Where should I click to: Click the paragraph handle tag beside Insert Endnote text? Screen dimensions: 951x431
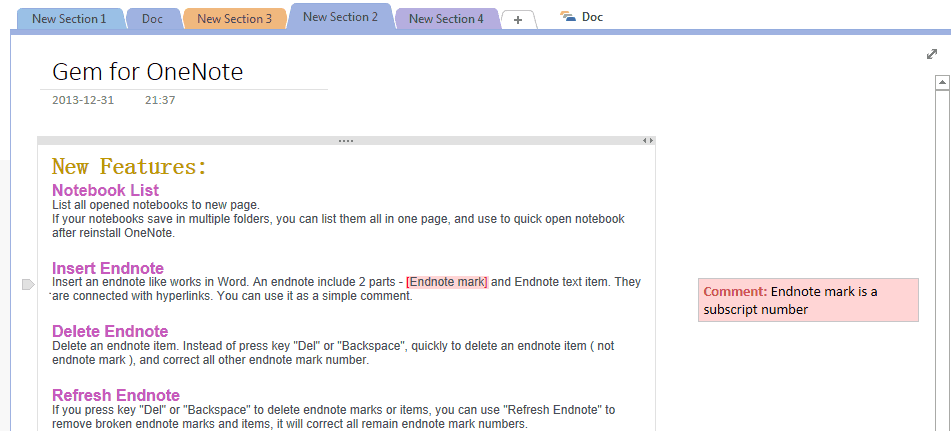click(x=29, y=284)
